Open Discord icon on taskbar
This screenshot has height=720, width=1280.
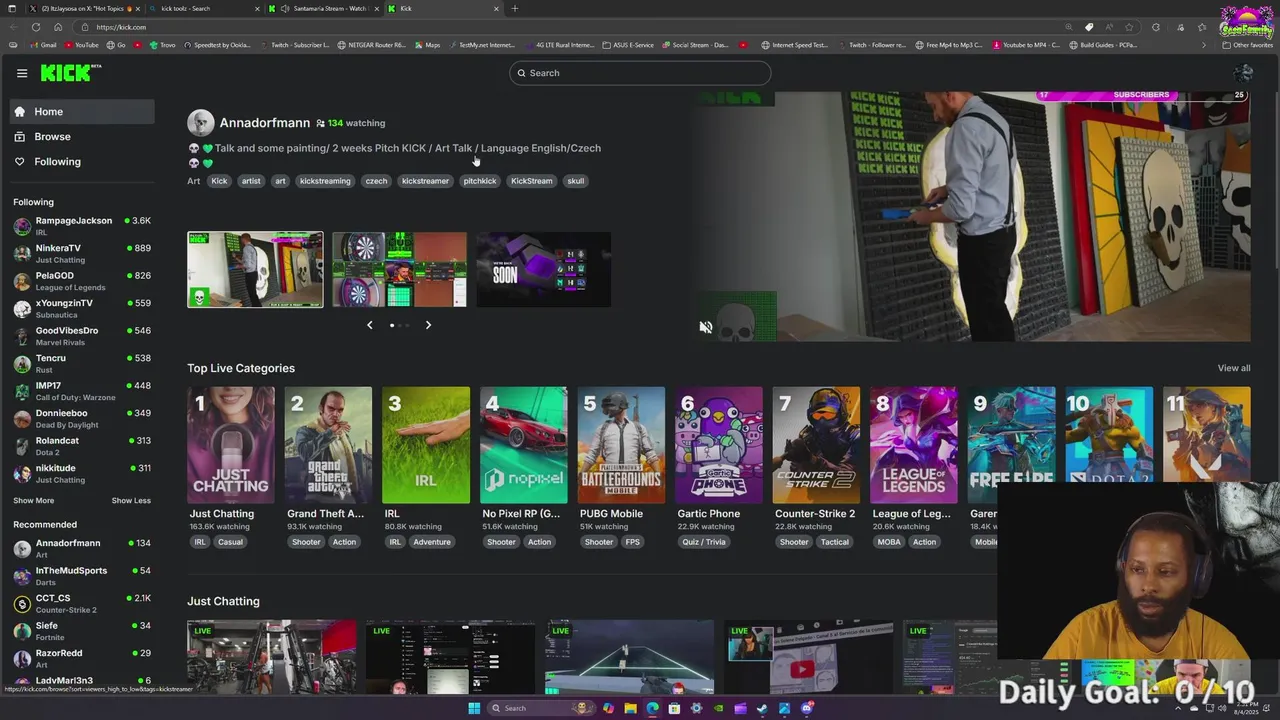point(807,708)
